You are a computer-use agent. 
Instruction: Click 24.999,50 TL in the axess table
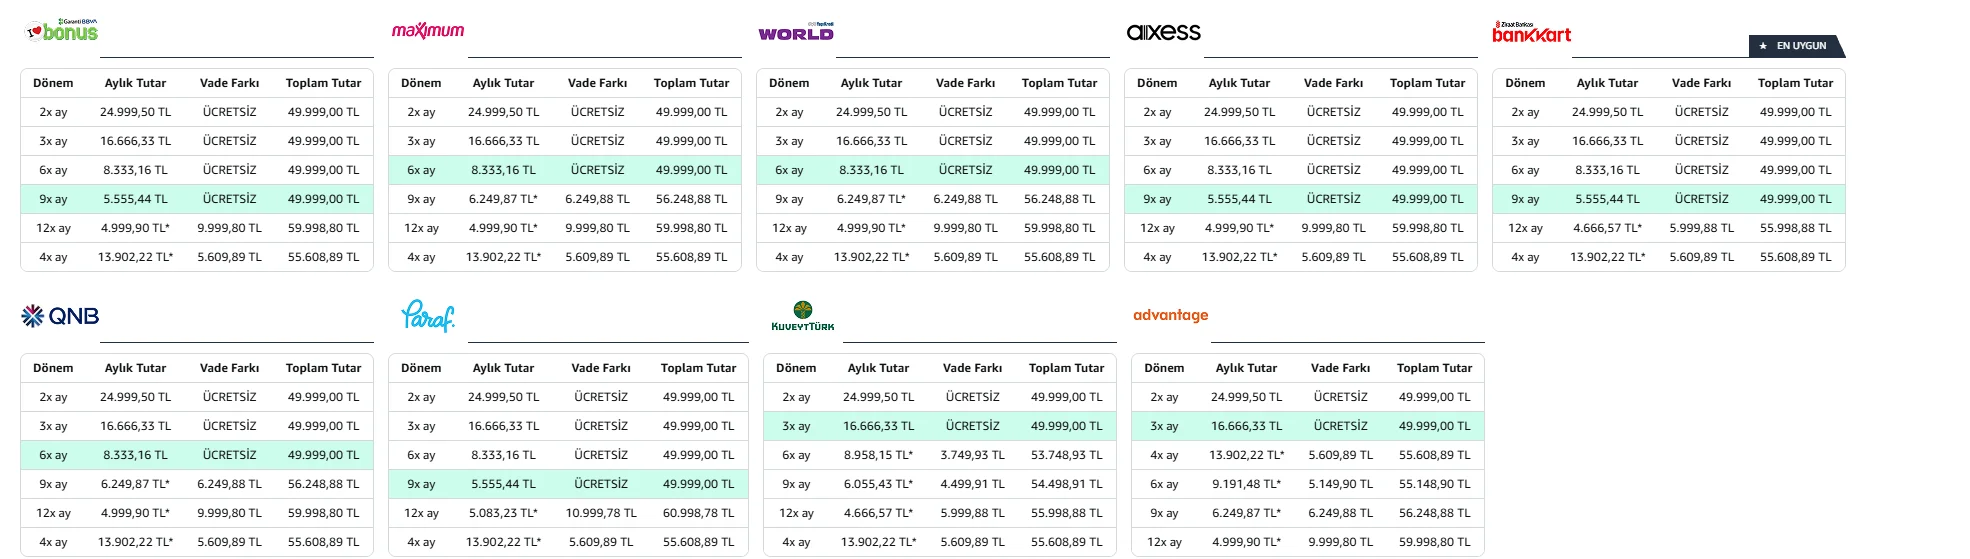point(1239,112)
